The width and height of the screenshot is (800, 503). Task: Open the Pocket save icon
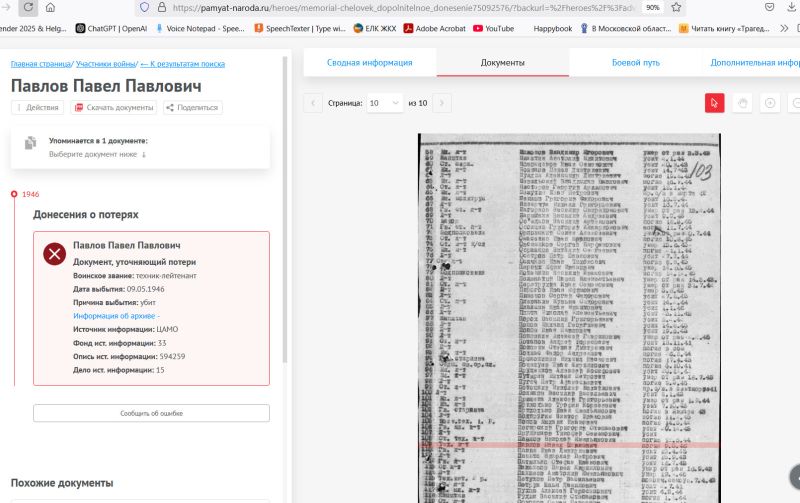(x=769, y=8)
